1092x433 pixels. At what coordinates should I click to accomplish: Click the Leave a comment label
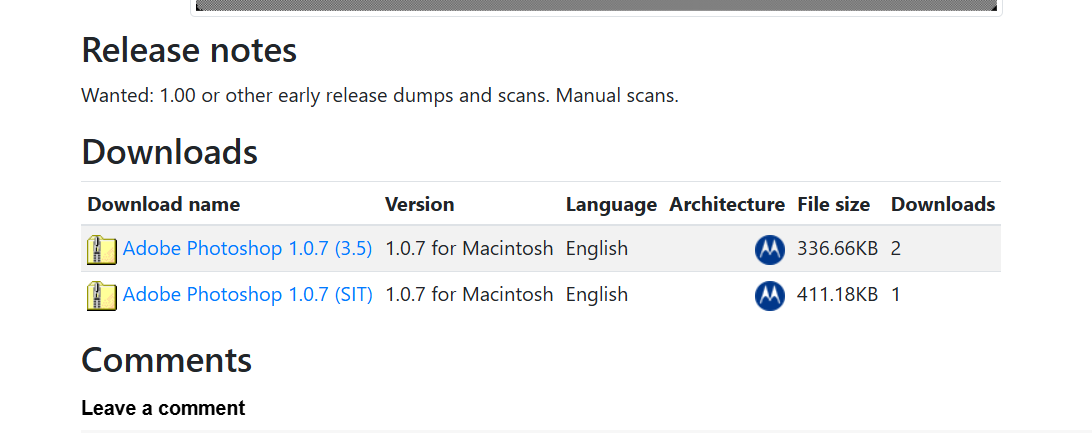163,408
